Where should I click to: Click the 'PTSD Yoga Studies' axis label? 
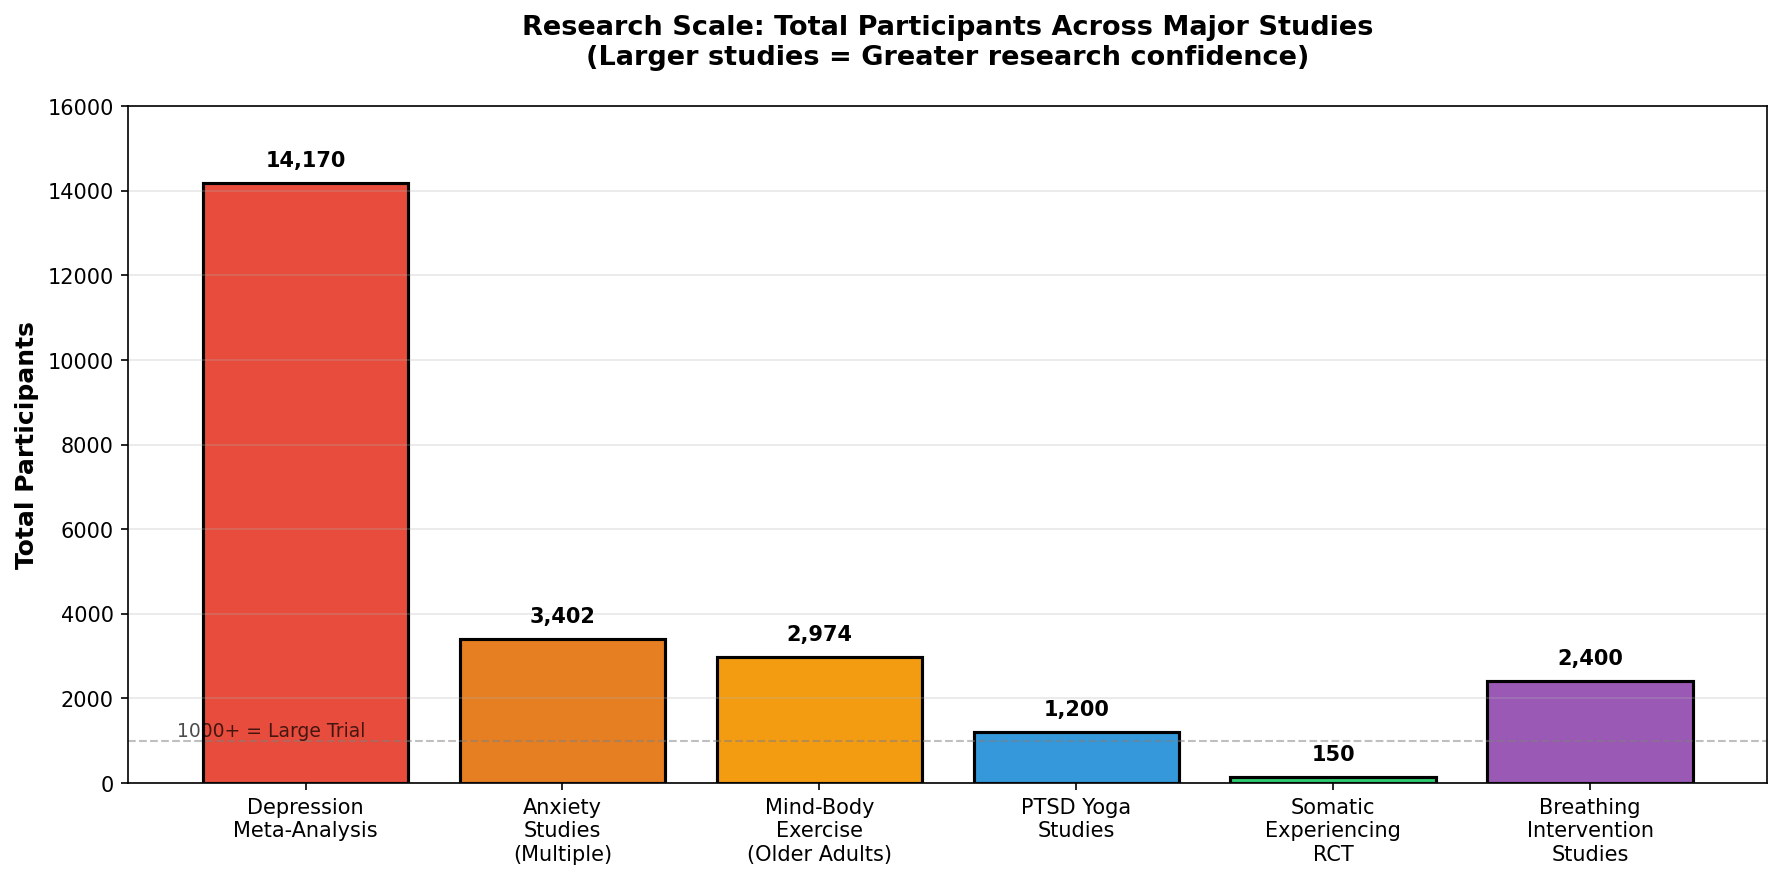pos(1077,818)
